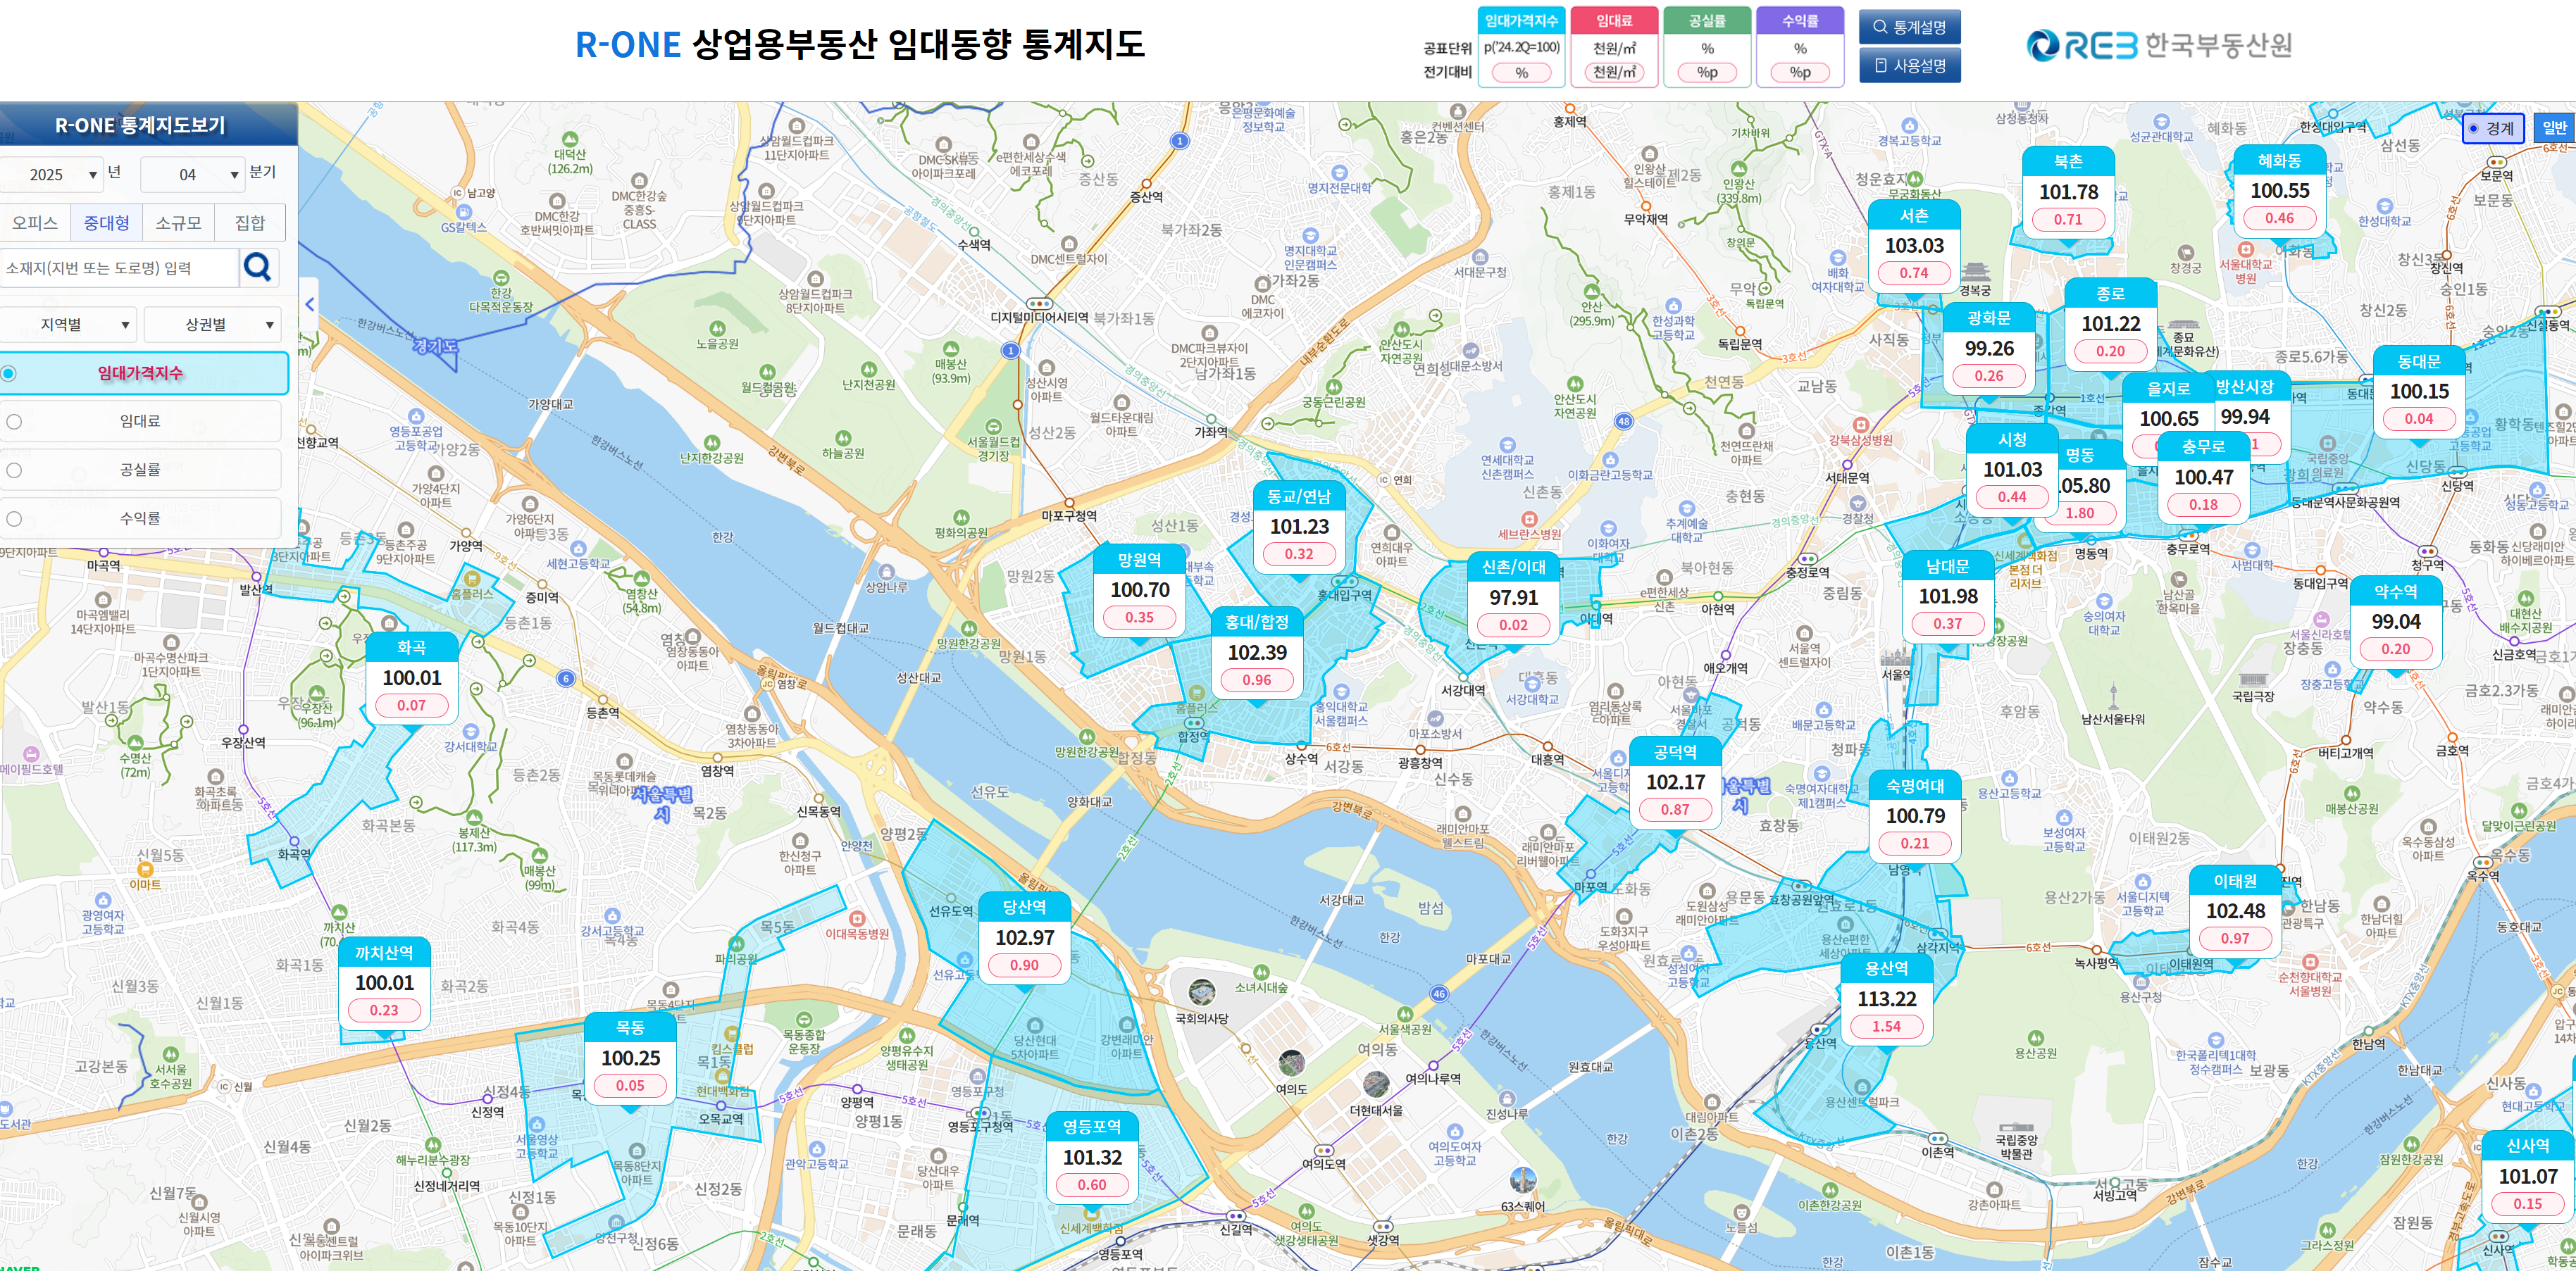2576x1271 pixels.
Task: Expand the 지역별 region dropdown
Action: (70, 325)
